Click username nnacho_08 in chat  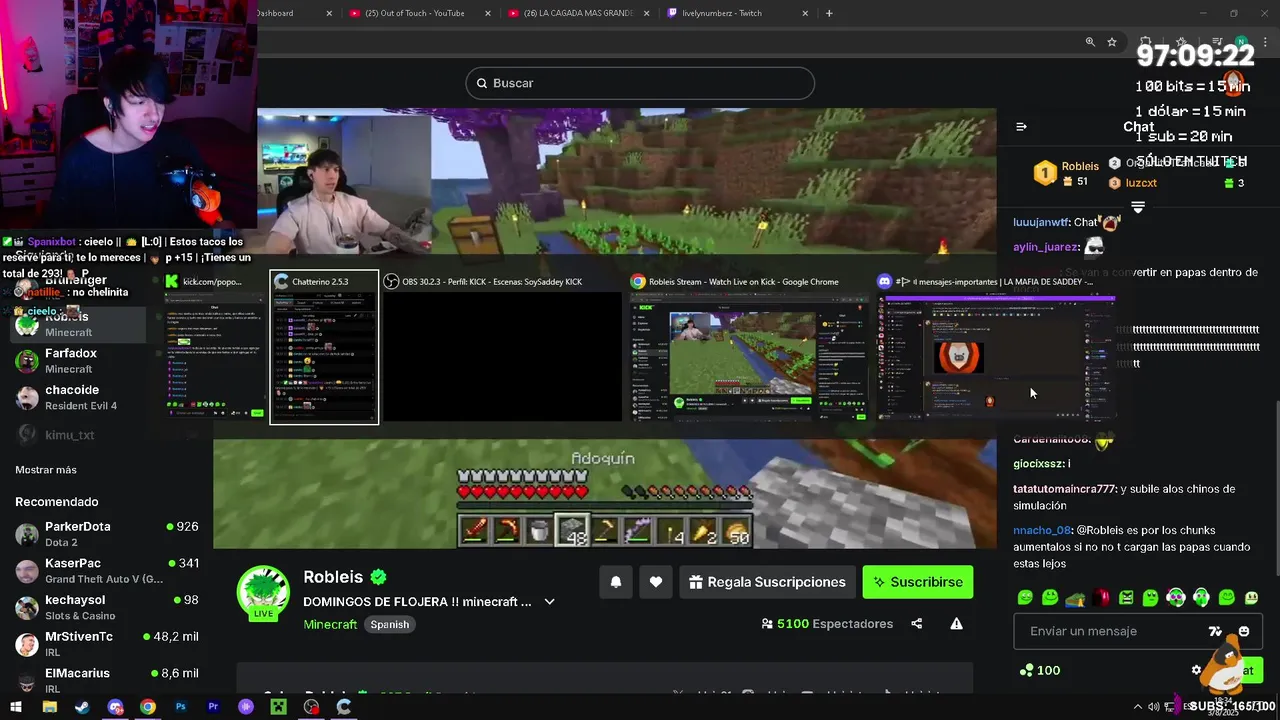(1042, 530)
